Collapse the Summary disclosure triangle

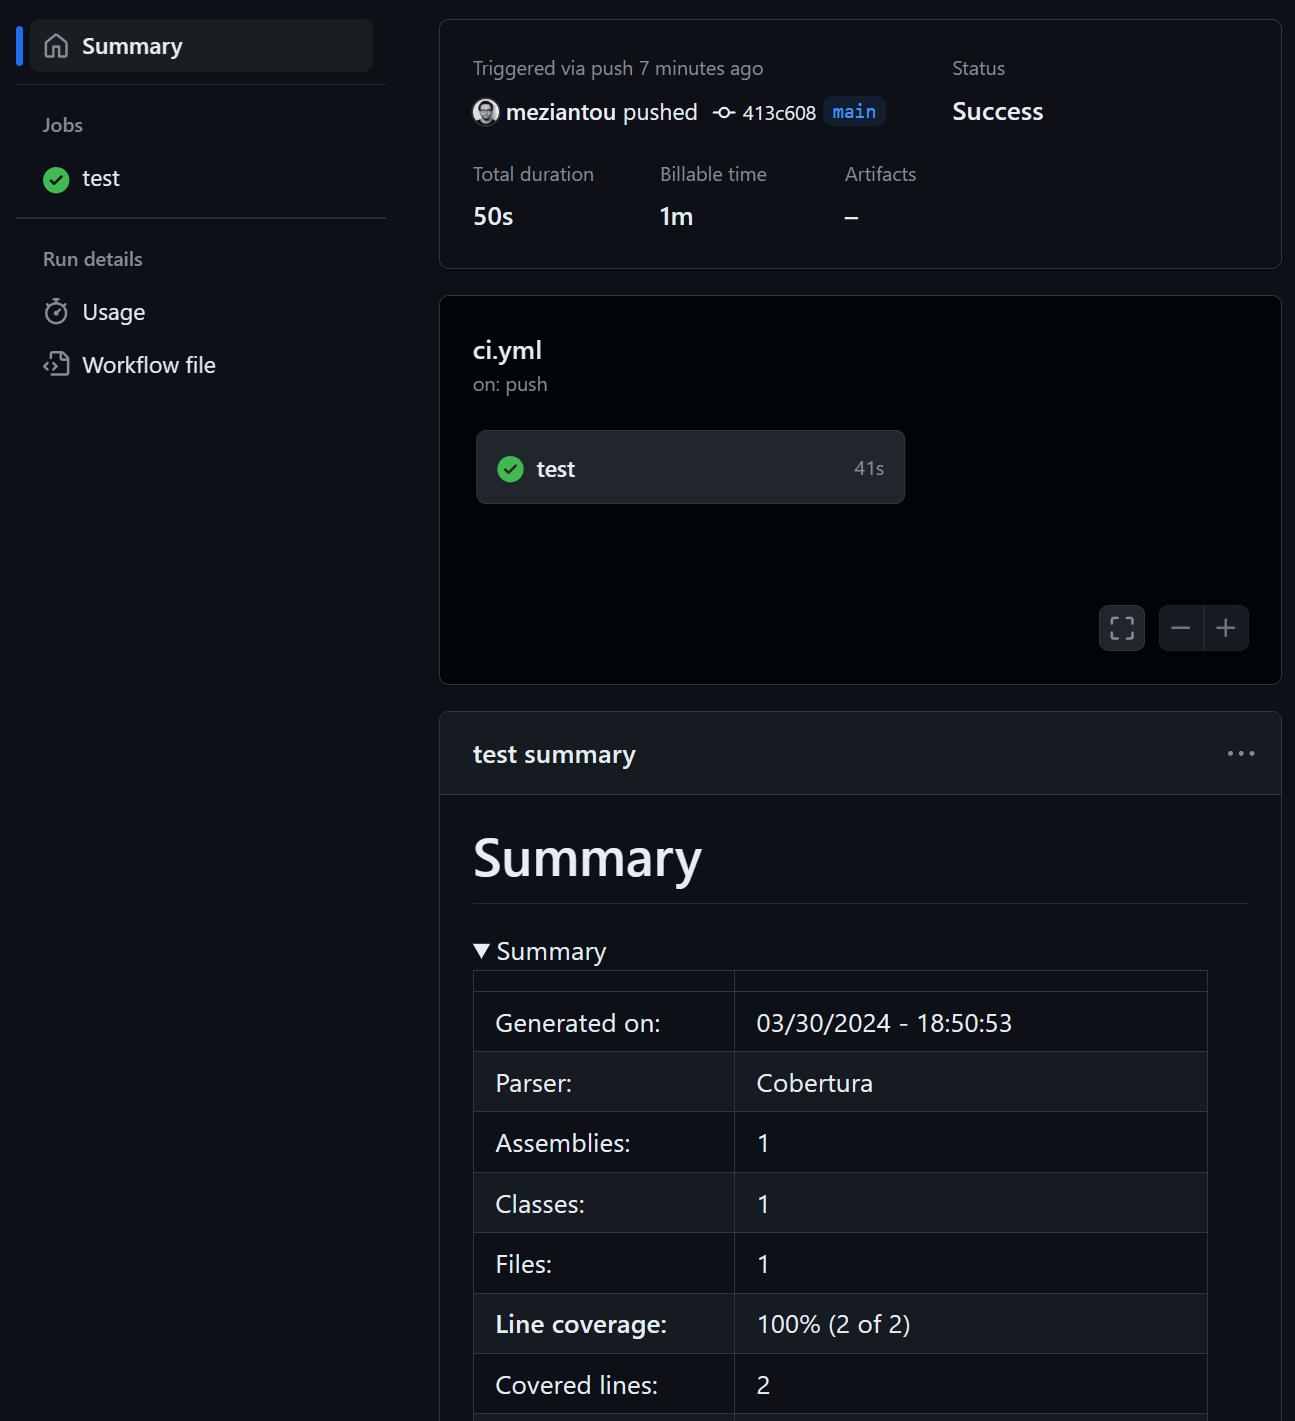coord(482,951)
